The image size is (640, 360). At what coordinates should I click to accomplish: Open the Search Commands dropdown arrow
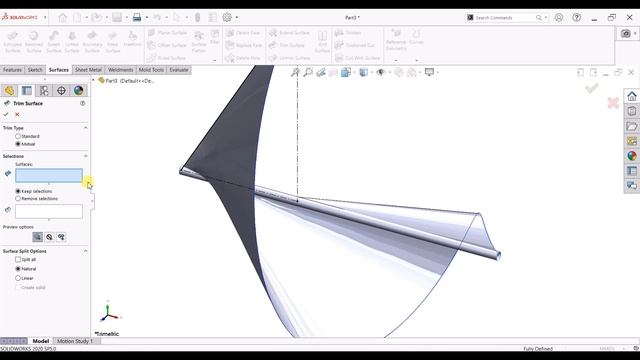(x=546, y=18)
